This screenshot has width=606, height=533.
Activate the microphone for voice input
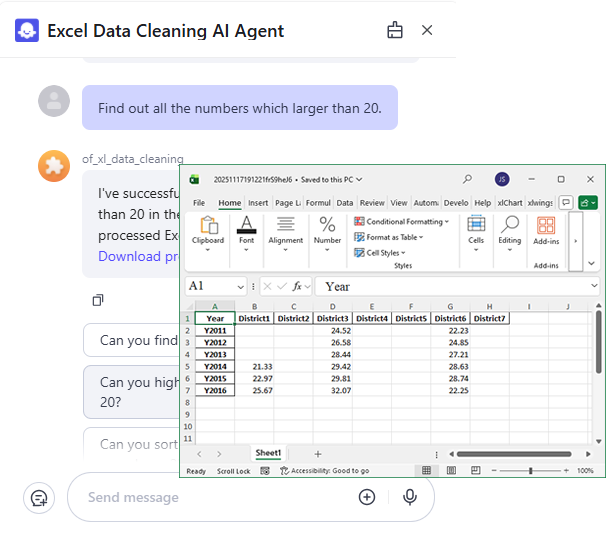[x=410, y=497]
